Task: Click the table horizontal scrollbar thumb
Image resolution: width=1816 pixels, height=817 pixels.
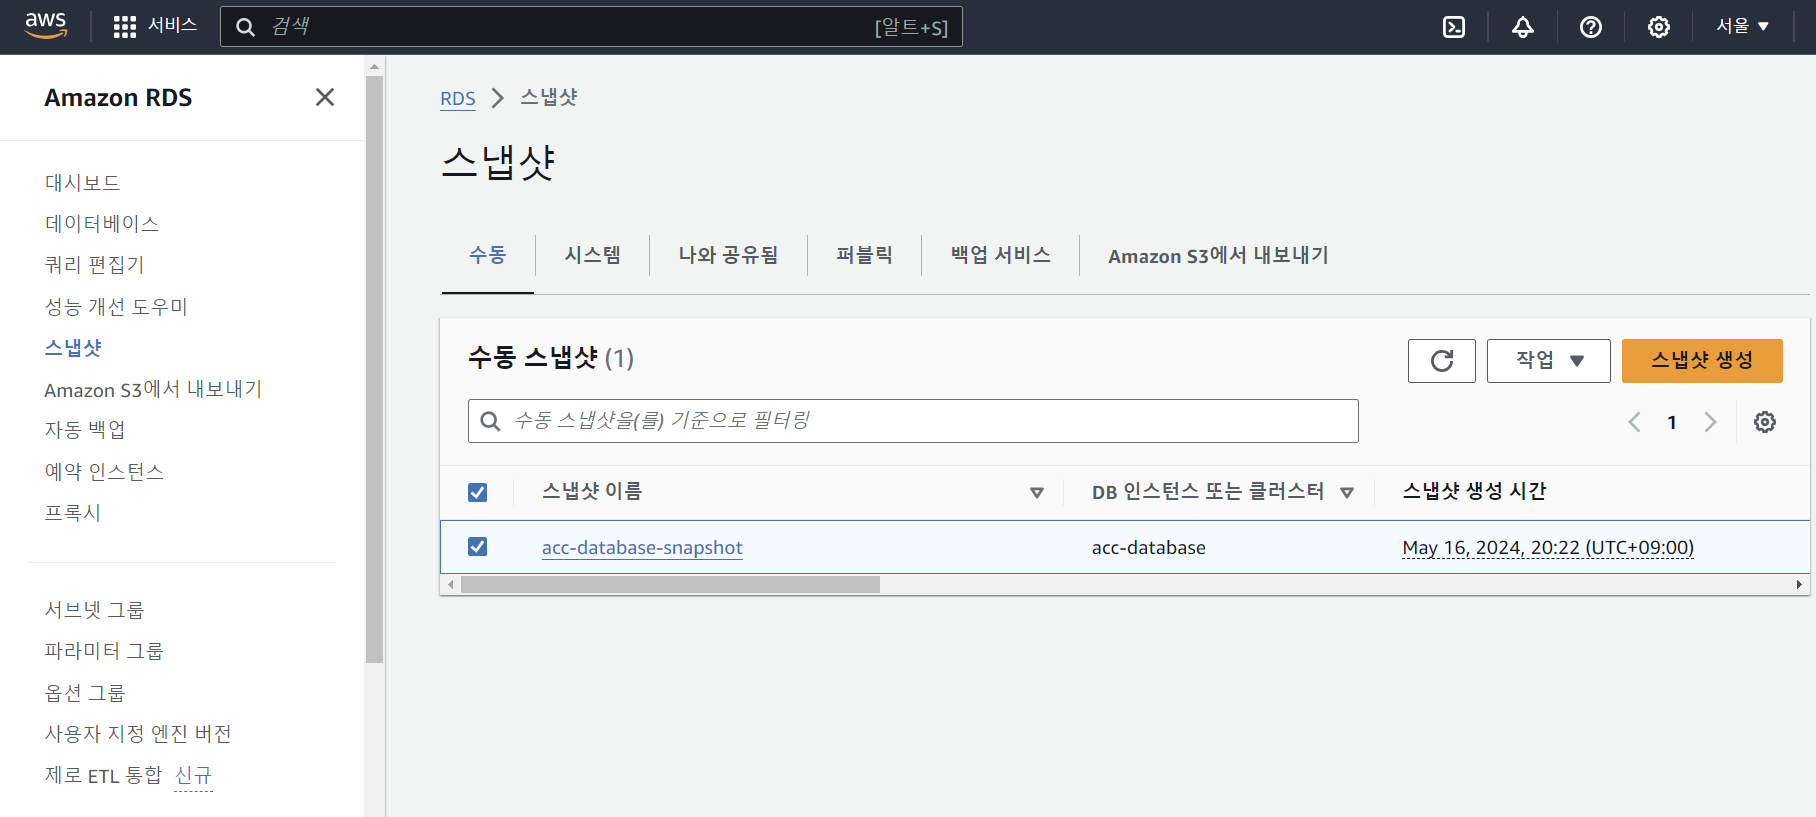Action: pyautogui.click(x=670, y=584)
